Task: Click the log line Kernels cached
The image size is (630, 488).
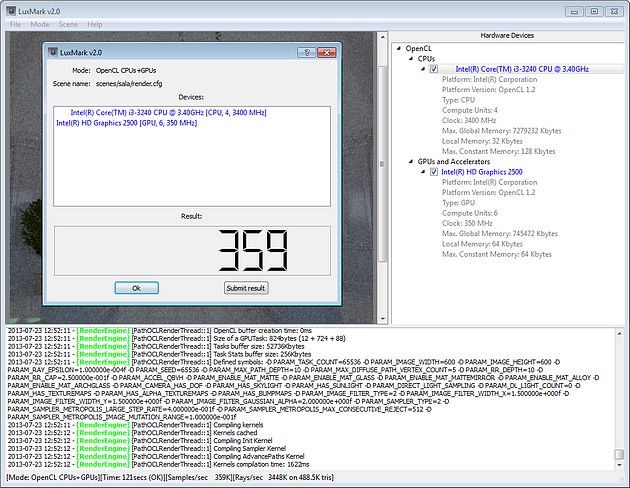Action: click(x=132, y=433)
